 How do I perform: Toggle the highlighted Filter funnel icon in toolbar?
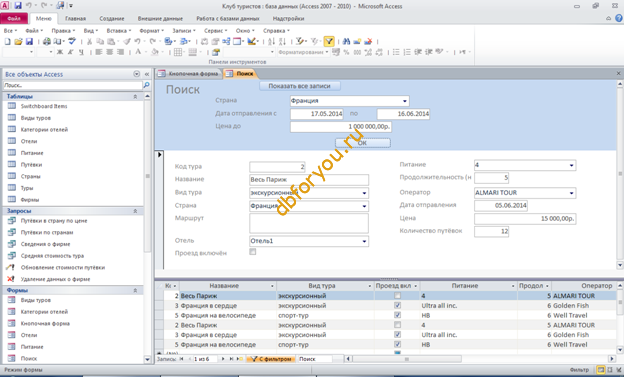329,41
